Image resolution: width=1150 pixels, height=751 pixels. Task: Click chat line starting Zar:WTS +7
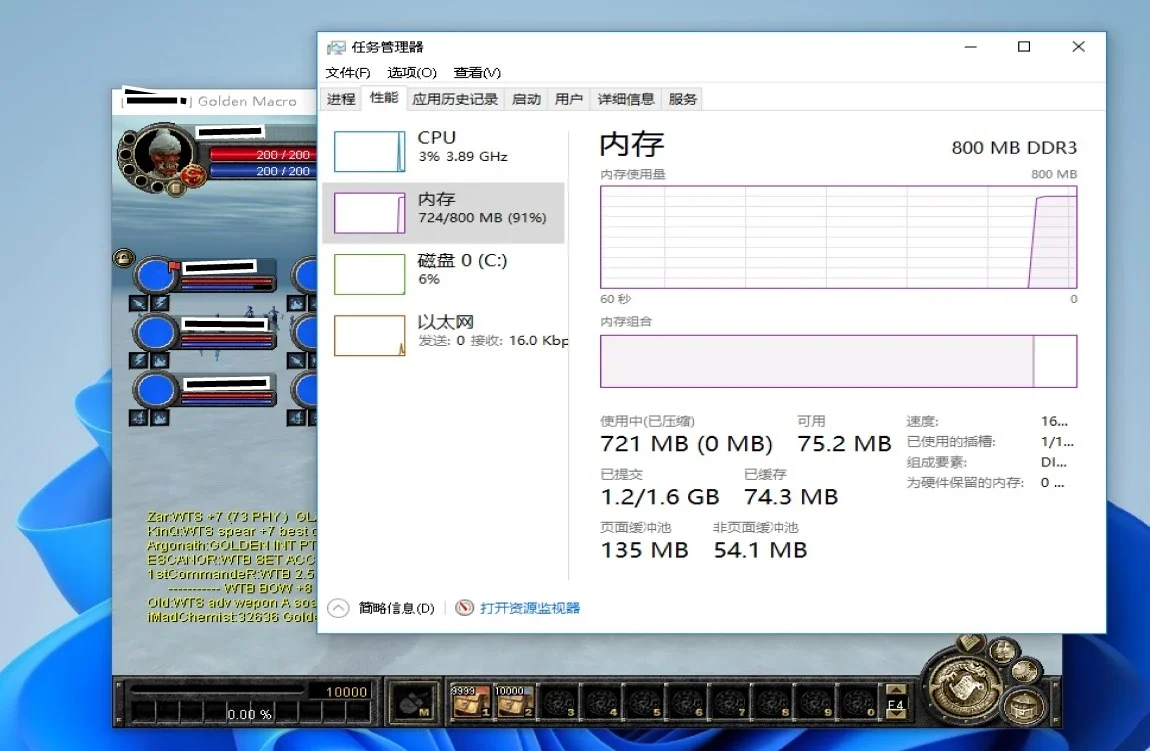(231, 516)
